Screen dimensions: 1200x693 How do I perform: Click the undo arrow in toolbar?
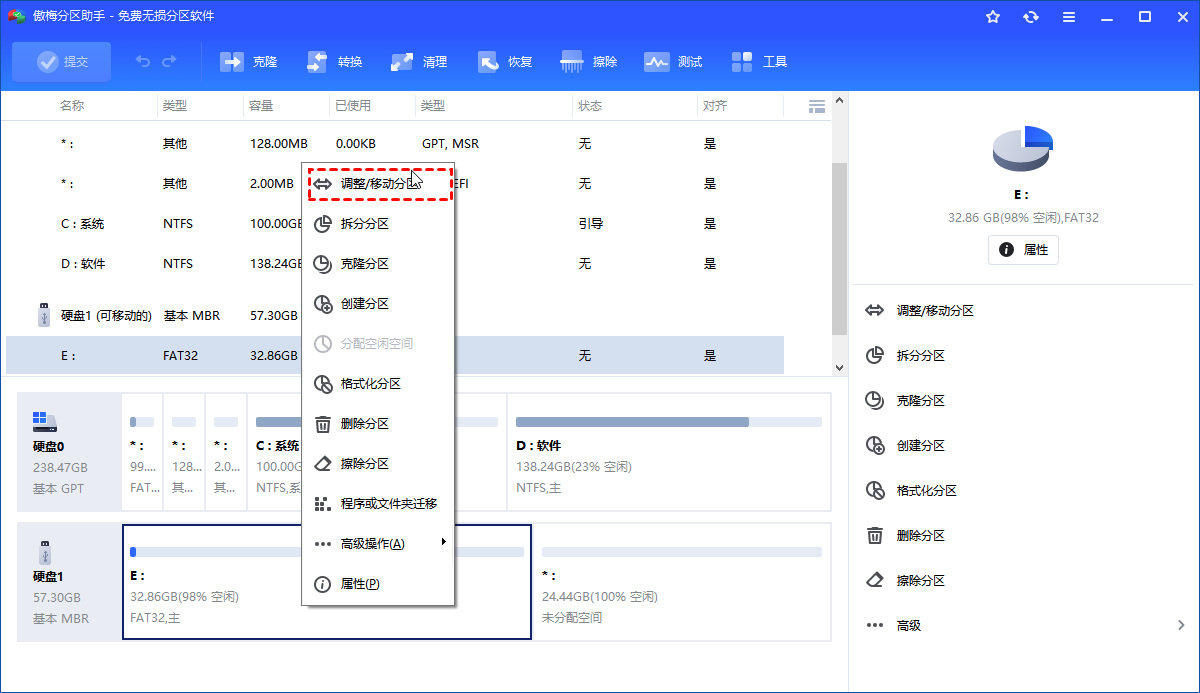click(x=143, y=62)
